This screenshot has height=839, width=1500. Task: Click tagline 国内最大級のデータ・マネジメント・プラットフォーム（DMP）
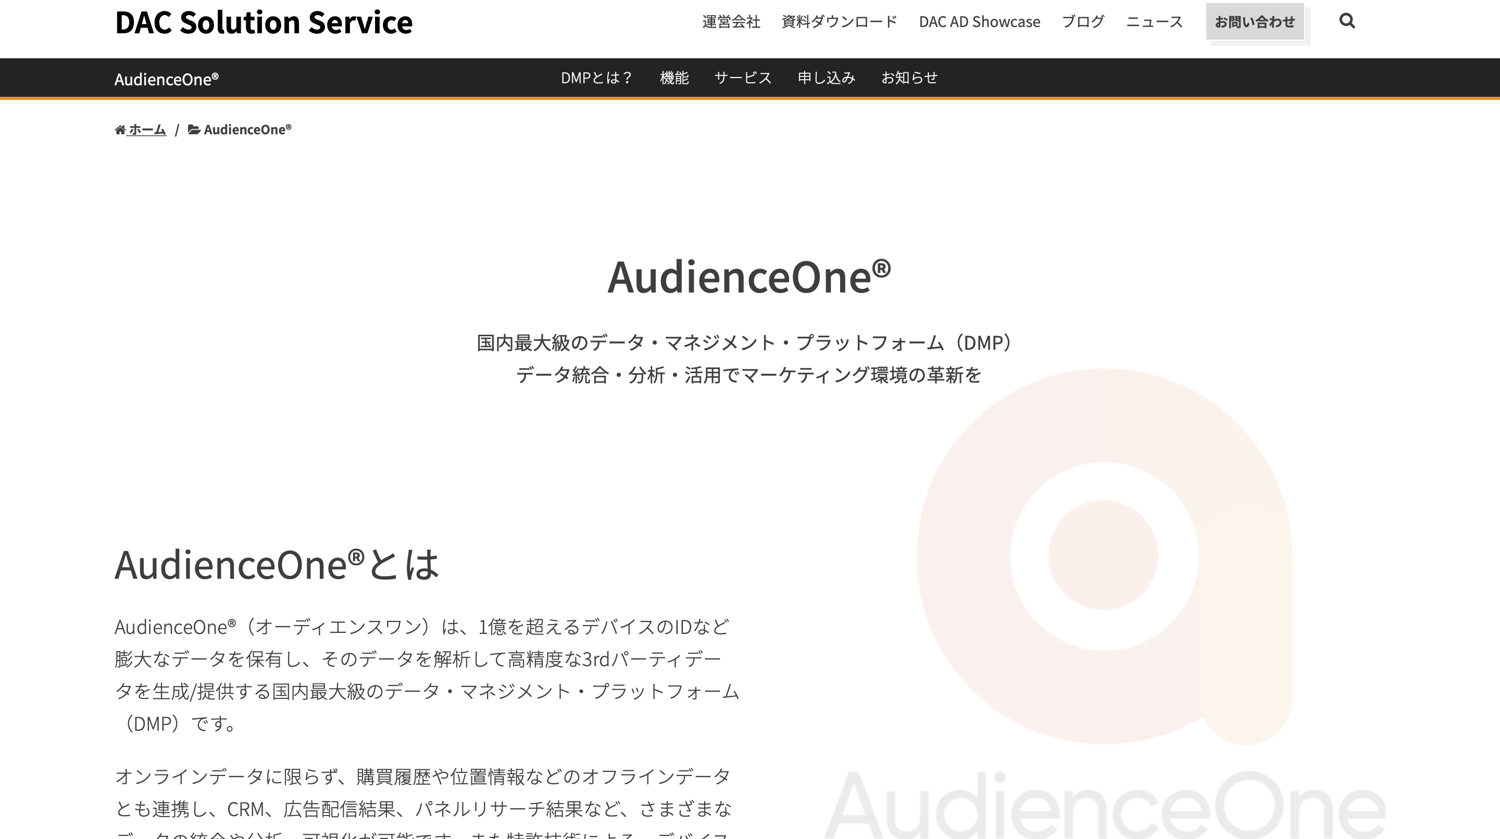749,343
